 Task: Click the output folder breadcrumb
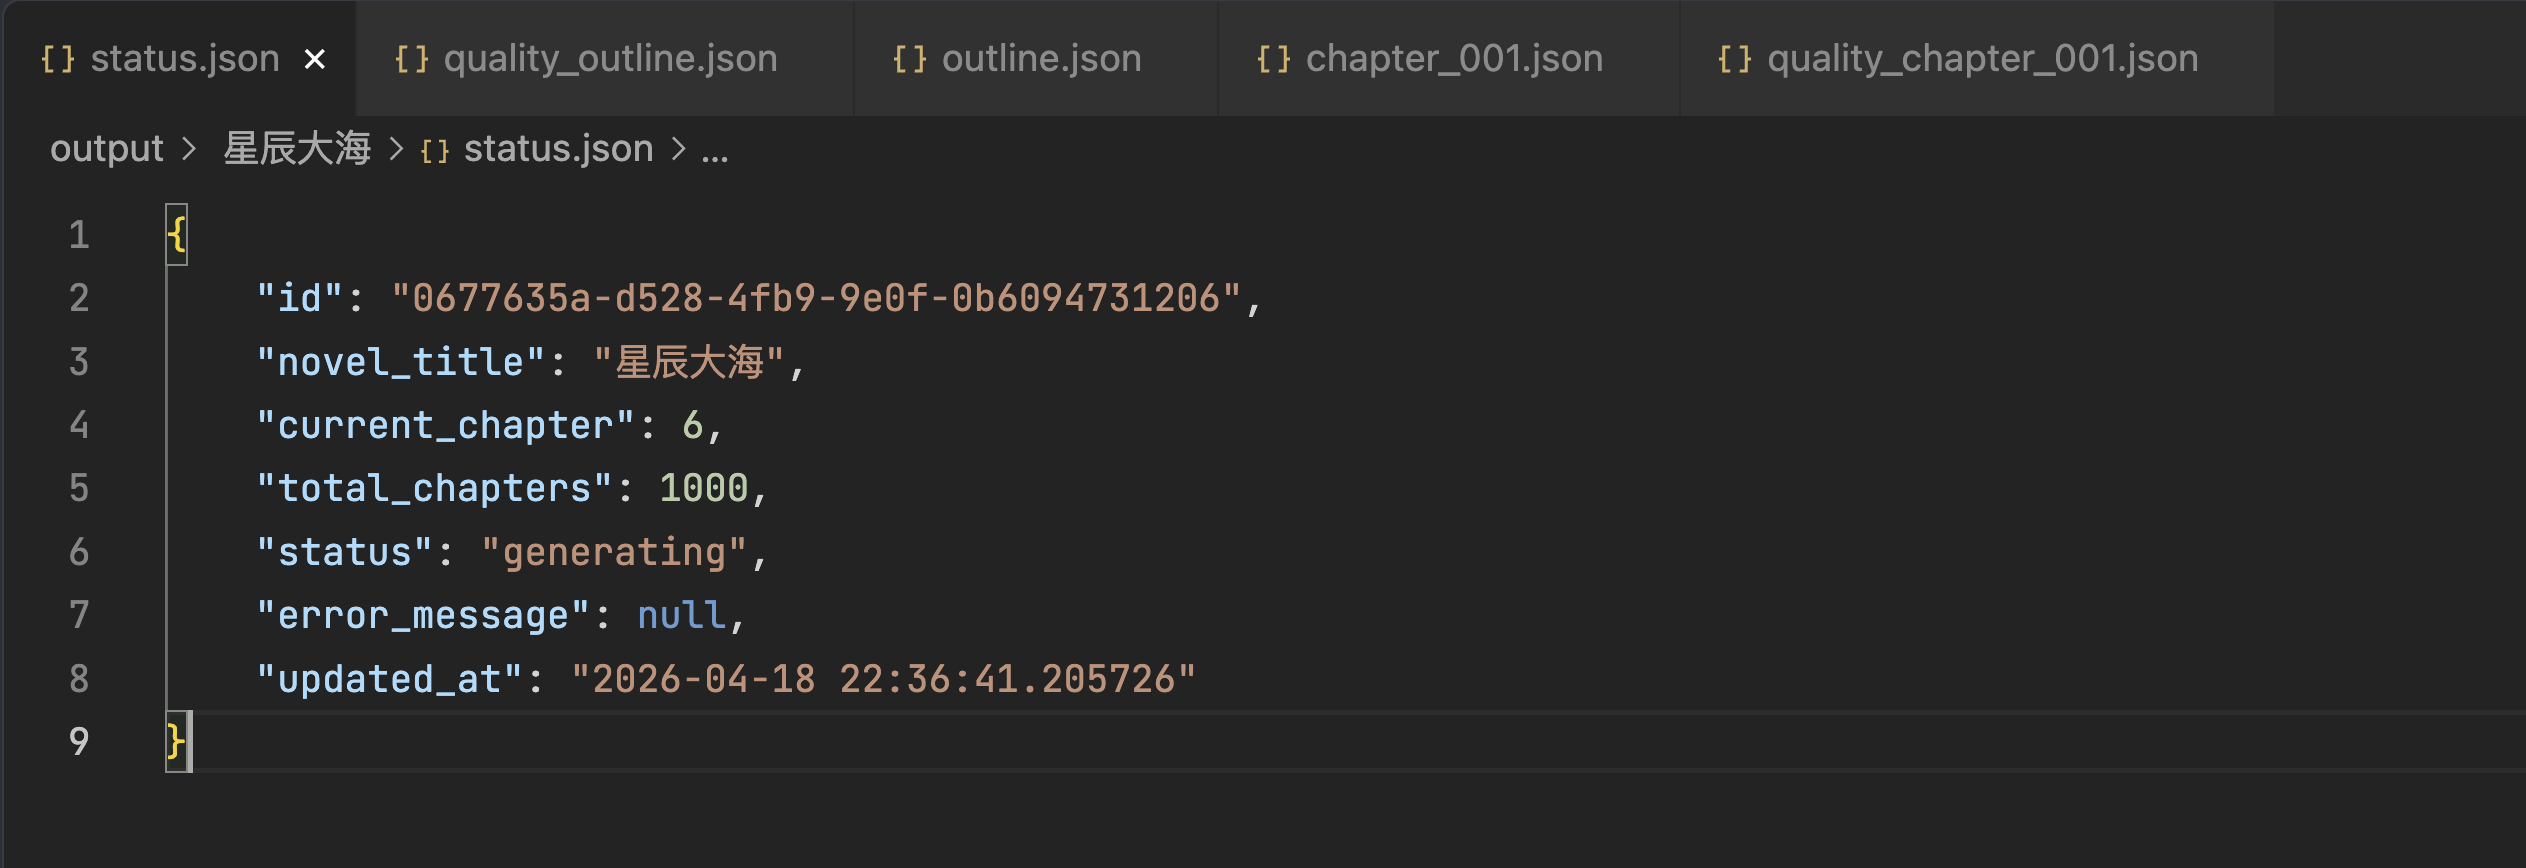click(106, 149)
